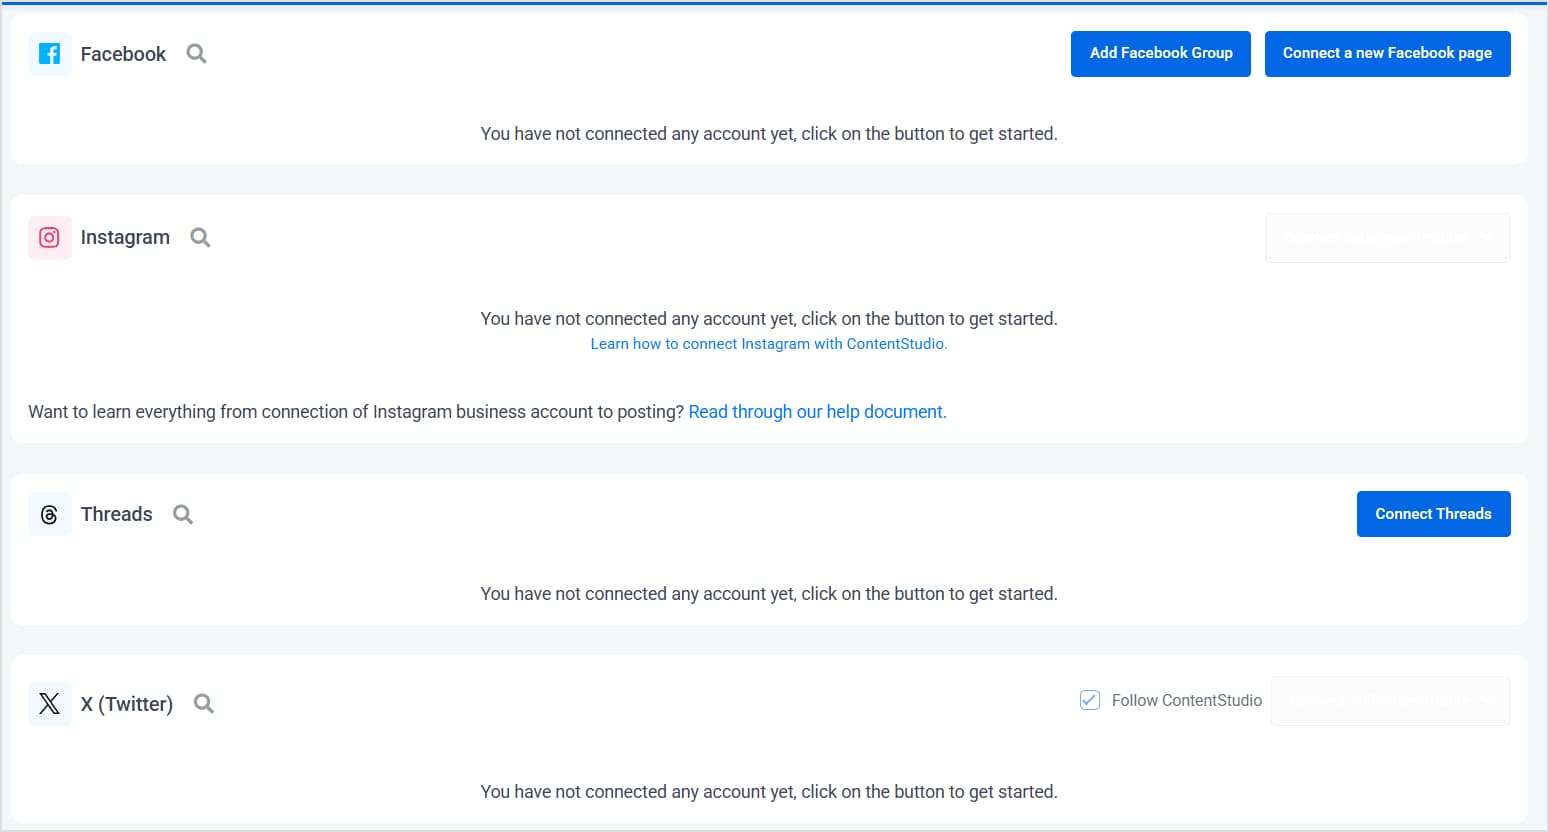
Task: Click the Facebook logo icon
Action: (50, 54)
